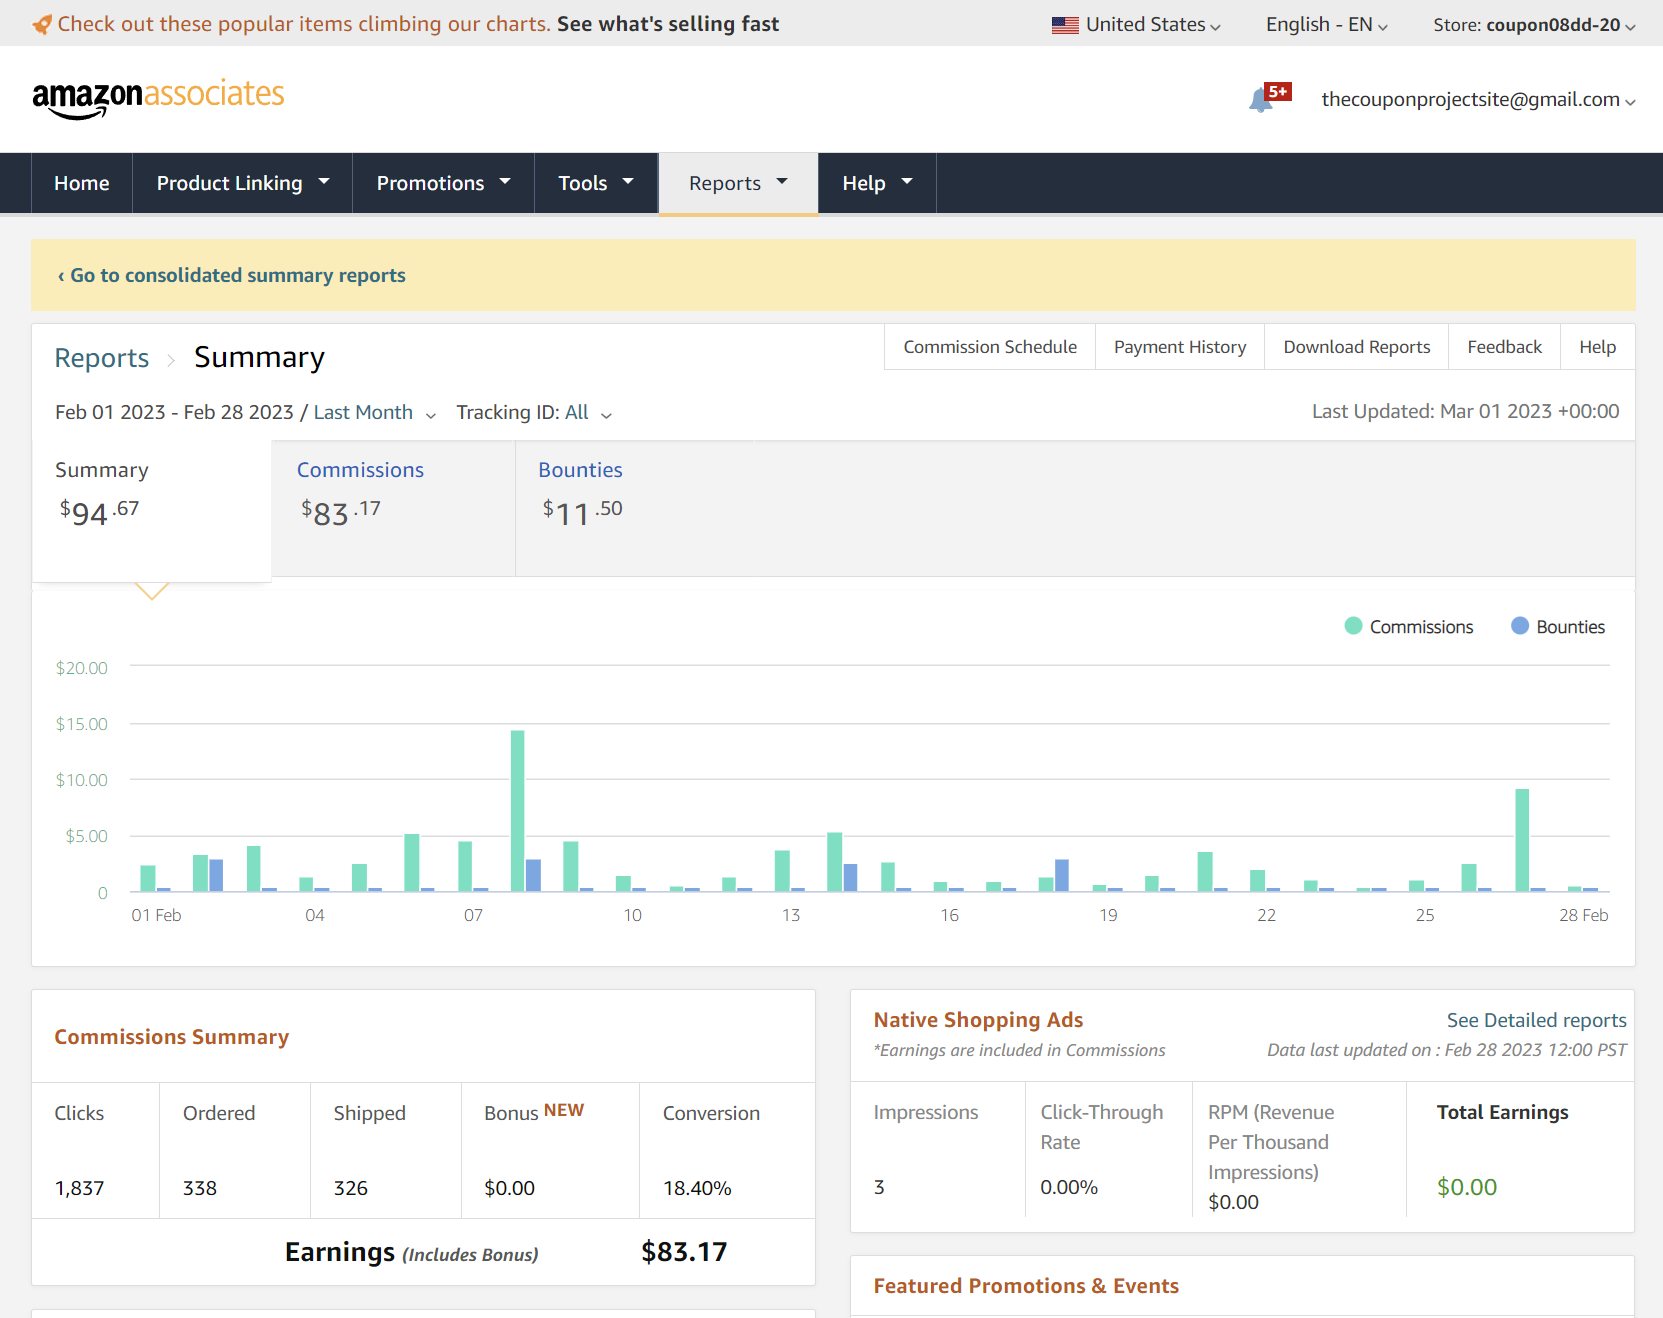
Task: Click the Click-Through Rate 0.00% value
Action: (x=1069, y=1187)
